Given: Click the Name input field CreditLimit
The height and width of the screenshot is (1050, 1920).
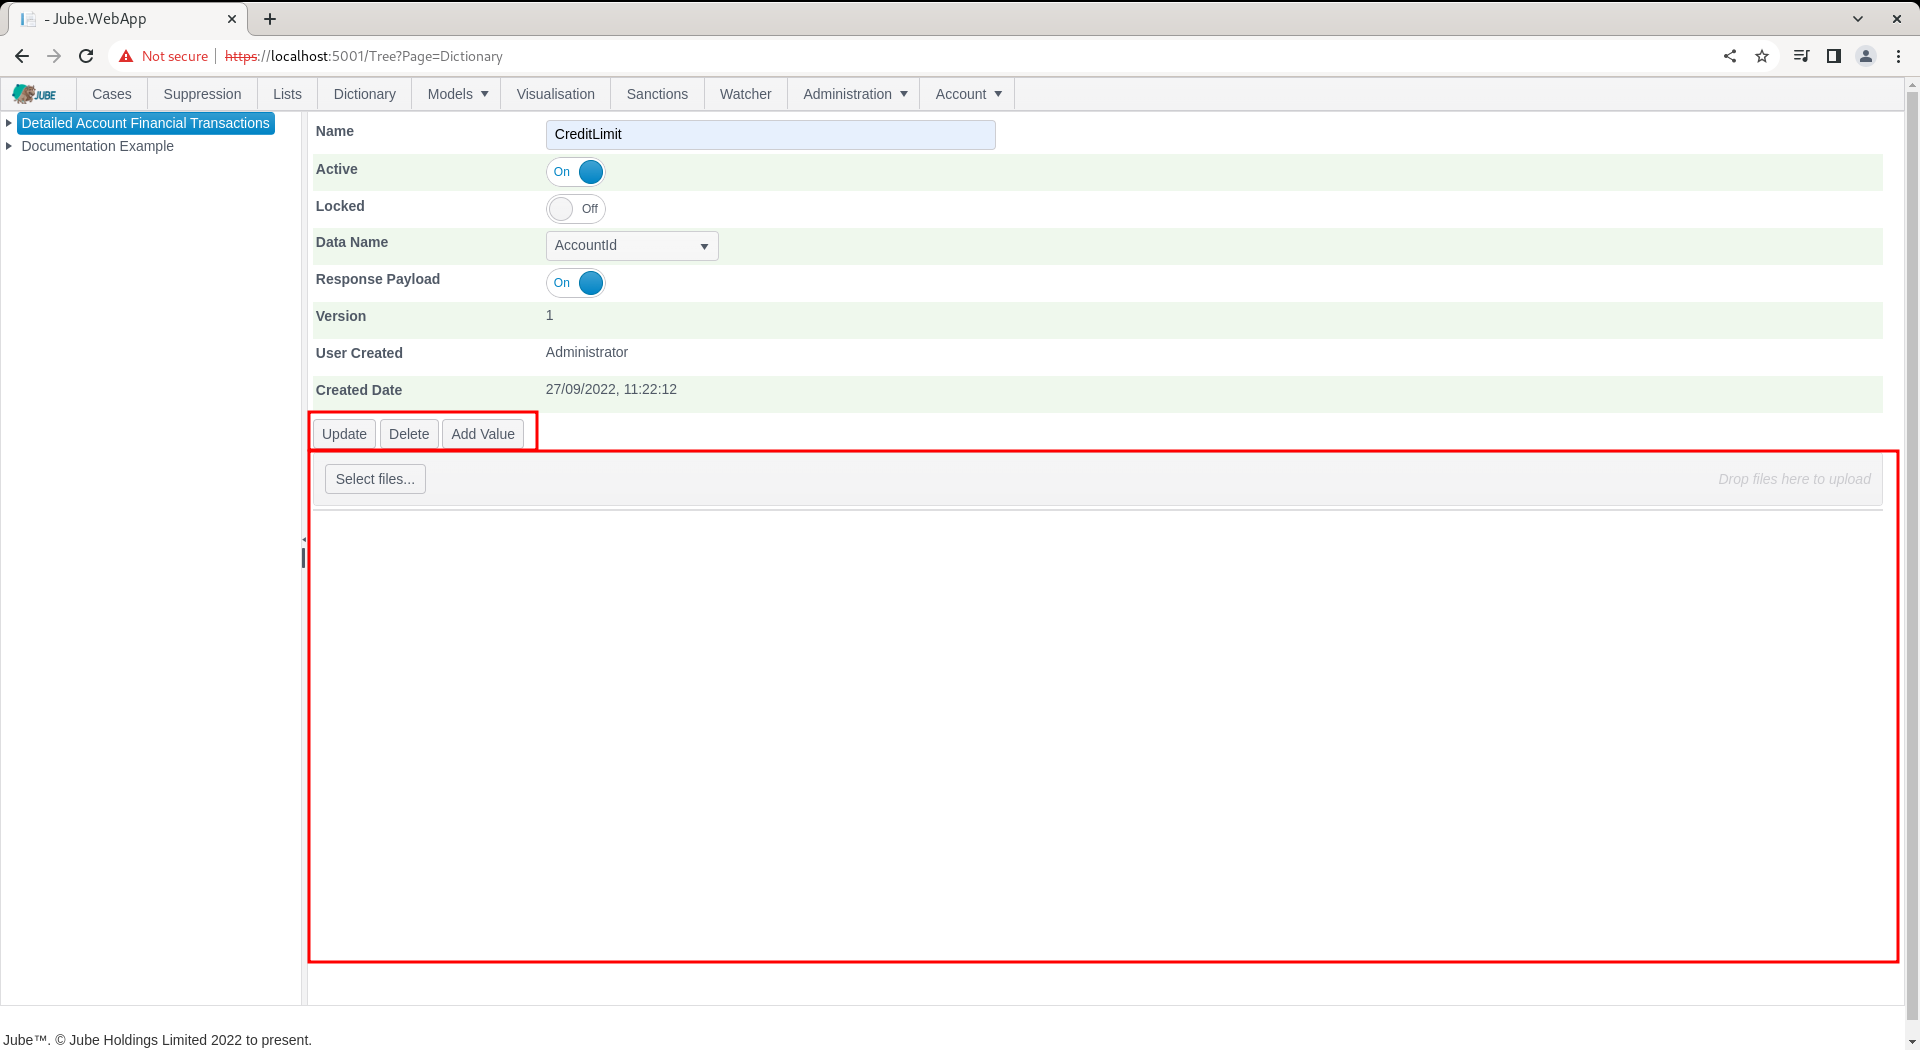Looking at the screenshot, I should pos(771,135).
